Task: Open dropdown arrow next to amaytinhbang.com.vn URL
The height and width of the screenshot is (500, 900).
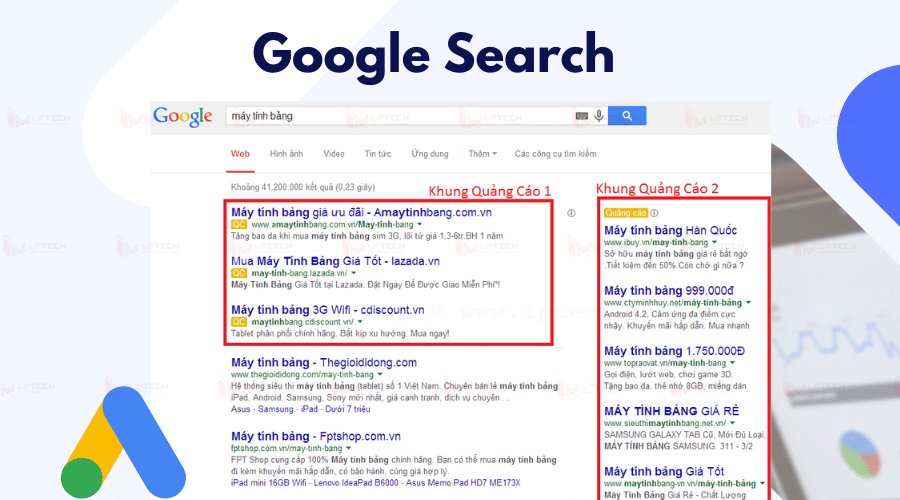Action: pos(420,224)
